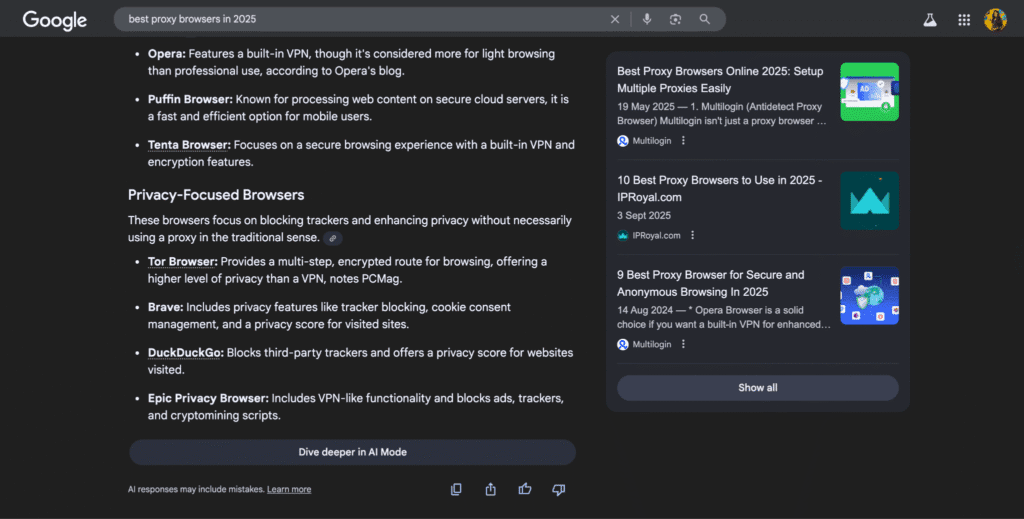
Task: Open Search Labs flask icon
Action: coord(930,20)
